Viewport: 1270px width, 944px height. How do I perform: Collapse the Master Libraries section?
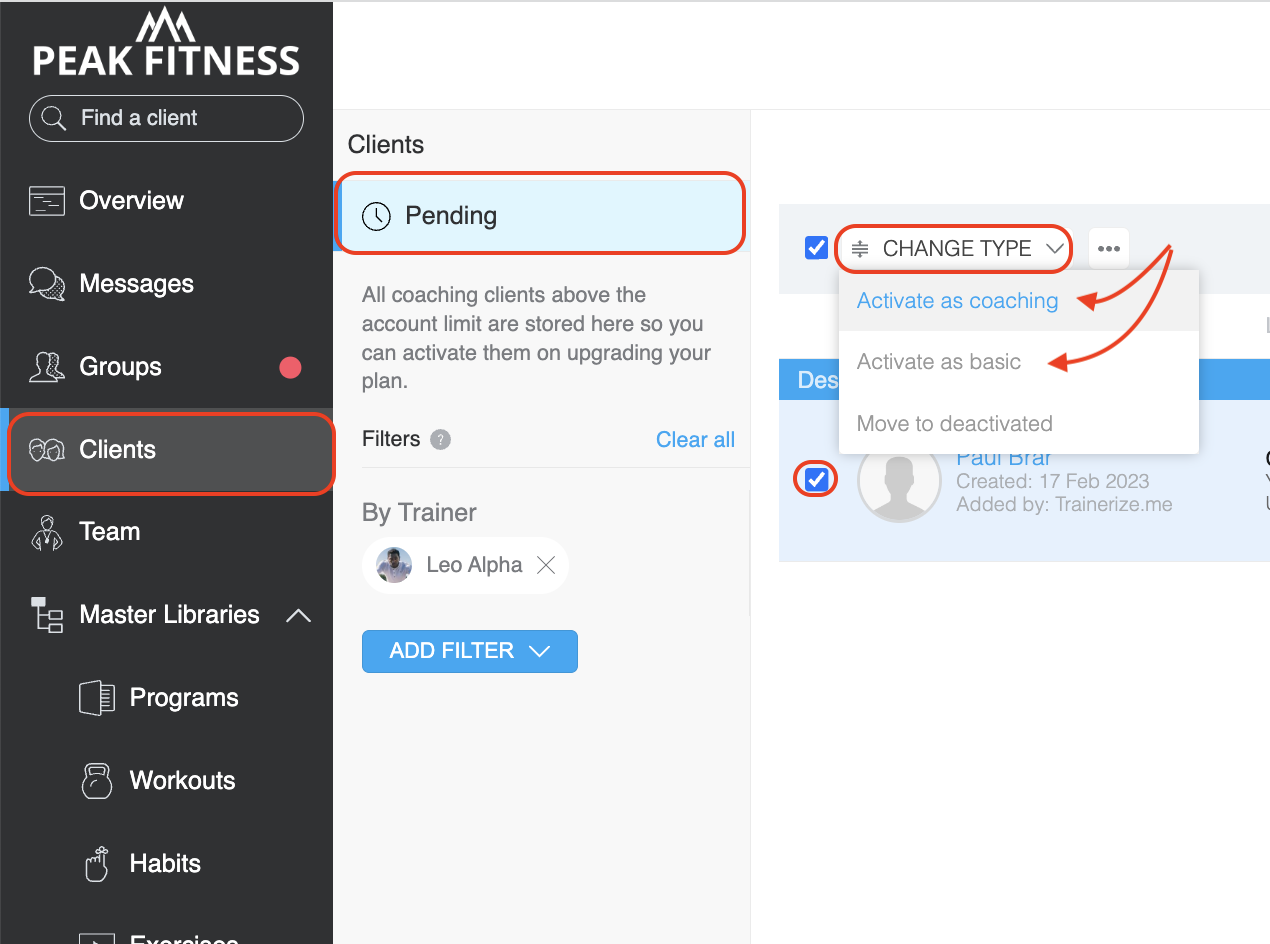298,615
